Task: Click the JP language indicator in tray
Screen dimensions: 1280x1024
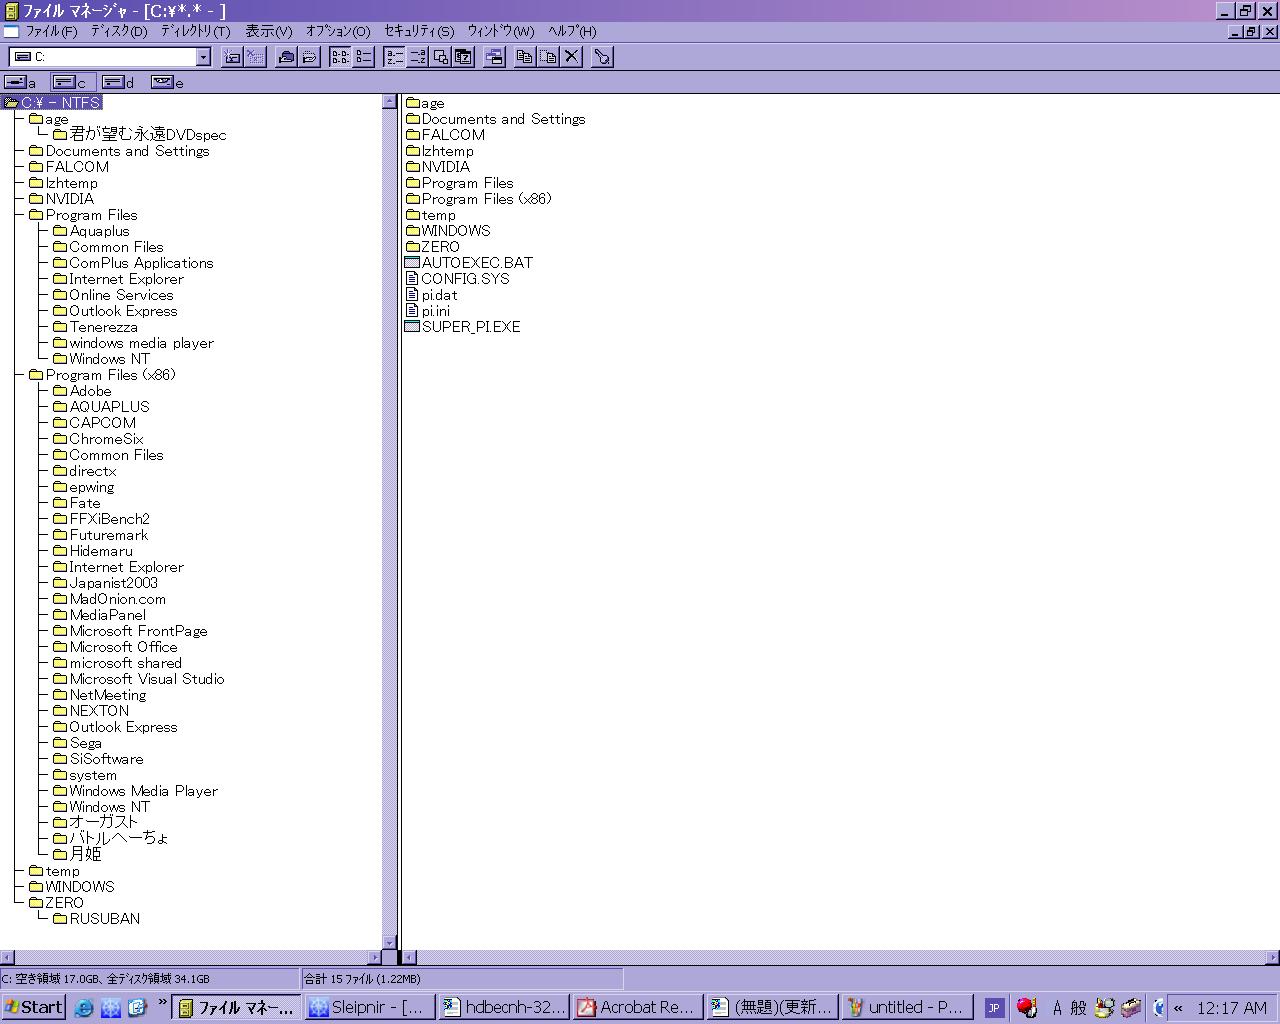Action: pos(994,1007)
